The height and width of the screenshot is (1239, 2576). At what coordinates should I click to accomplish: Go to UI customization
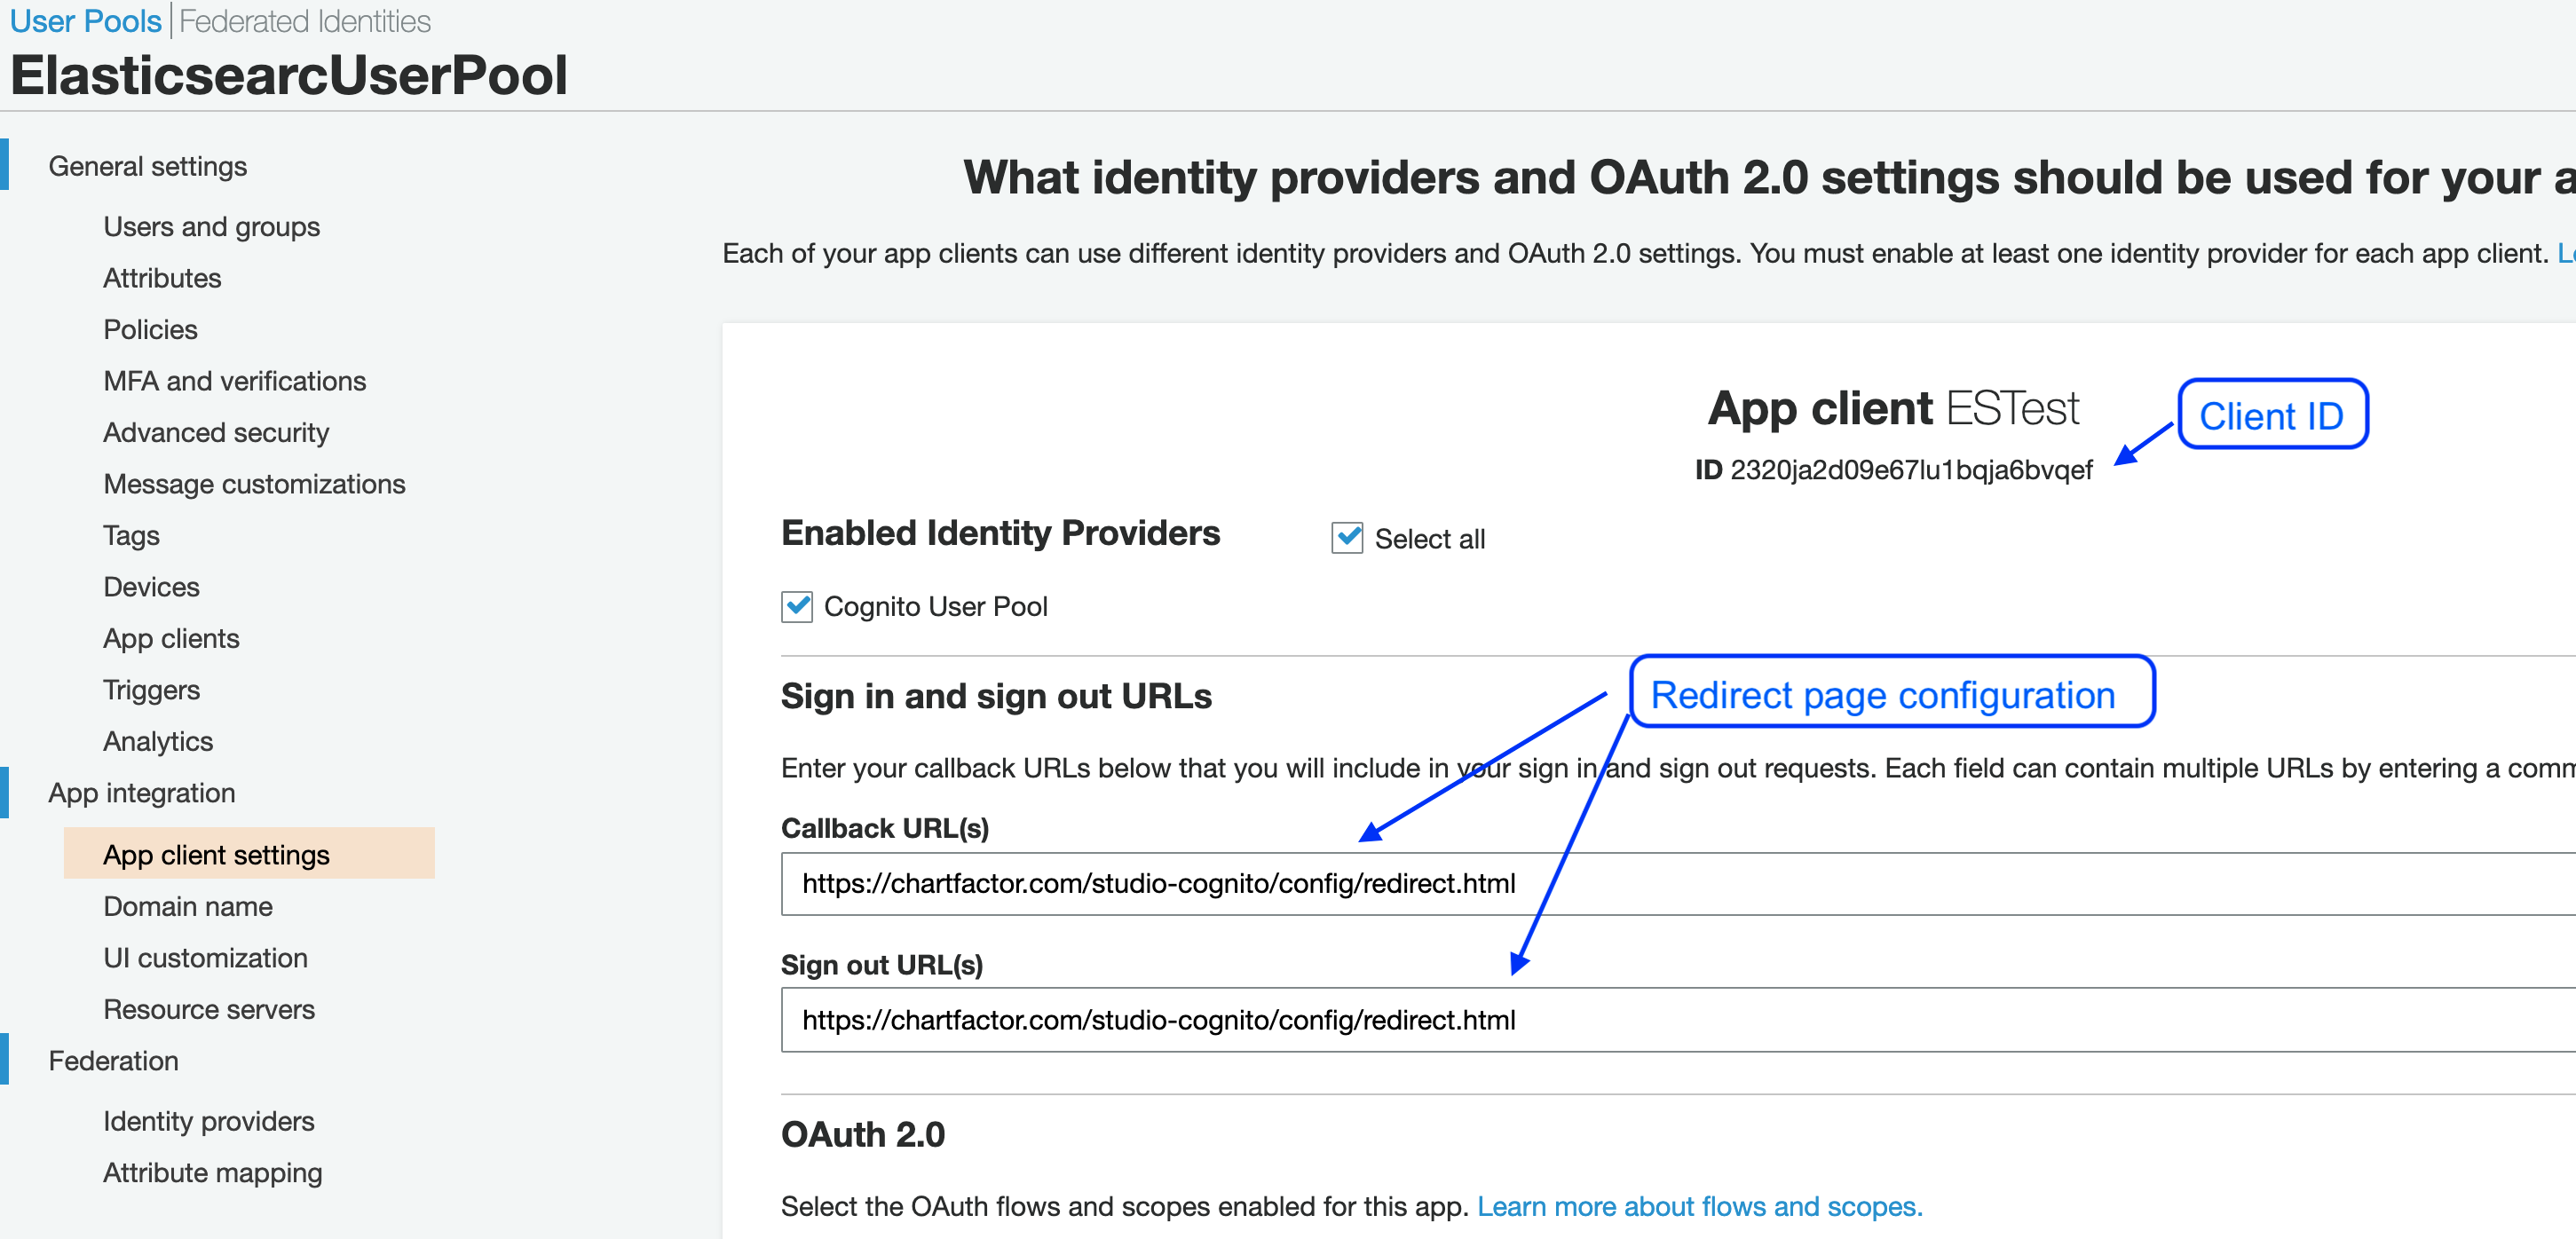tap(205, 958)
